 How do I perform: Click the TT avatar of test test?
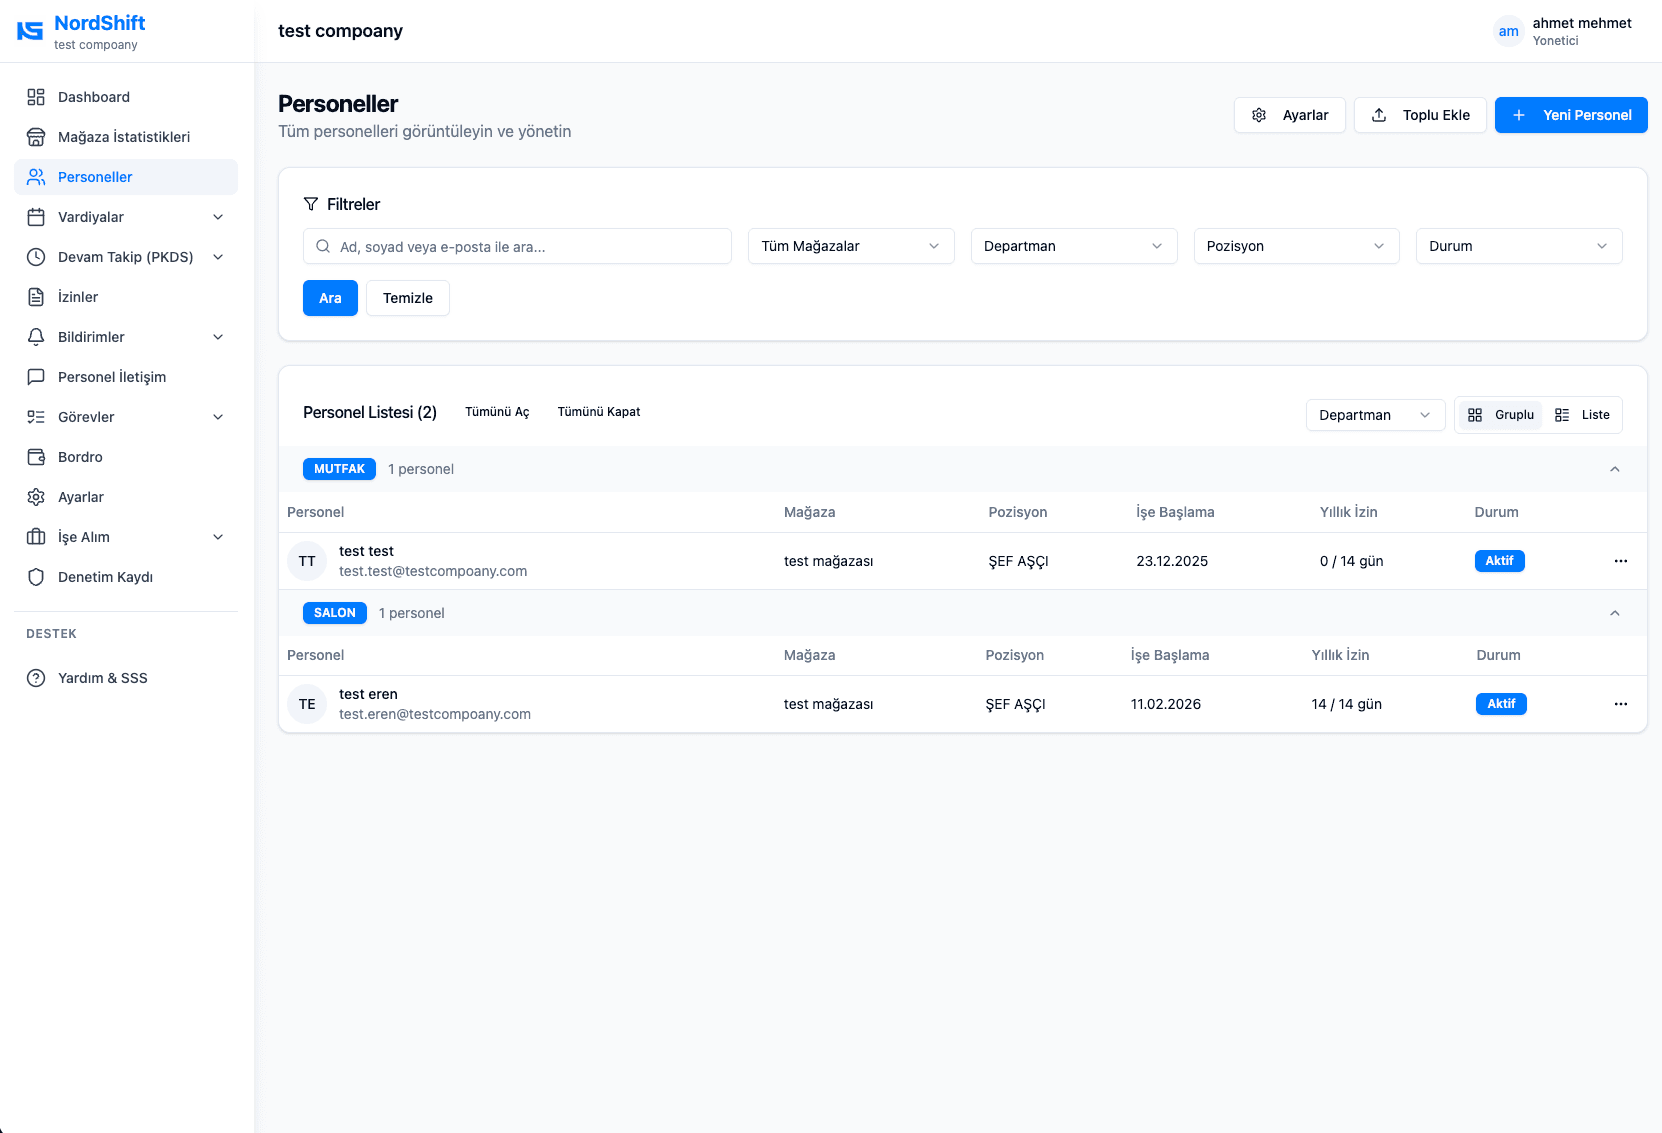tap(307, 561)
